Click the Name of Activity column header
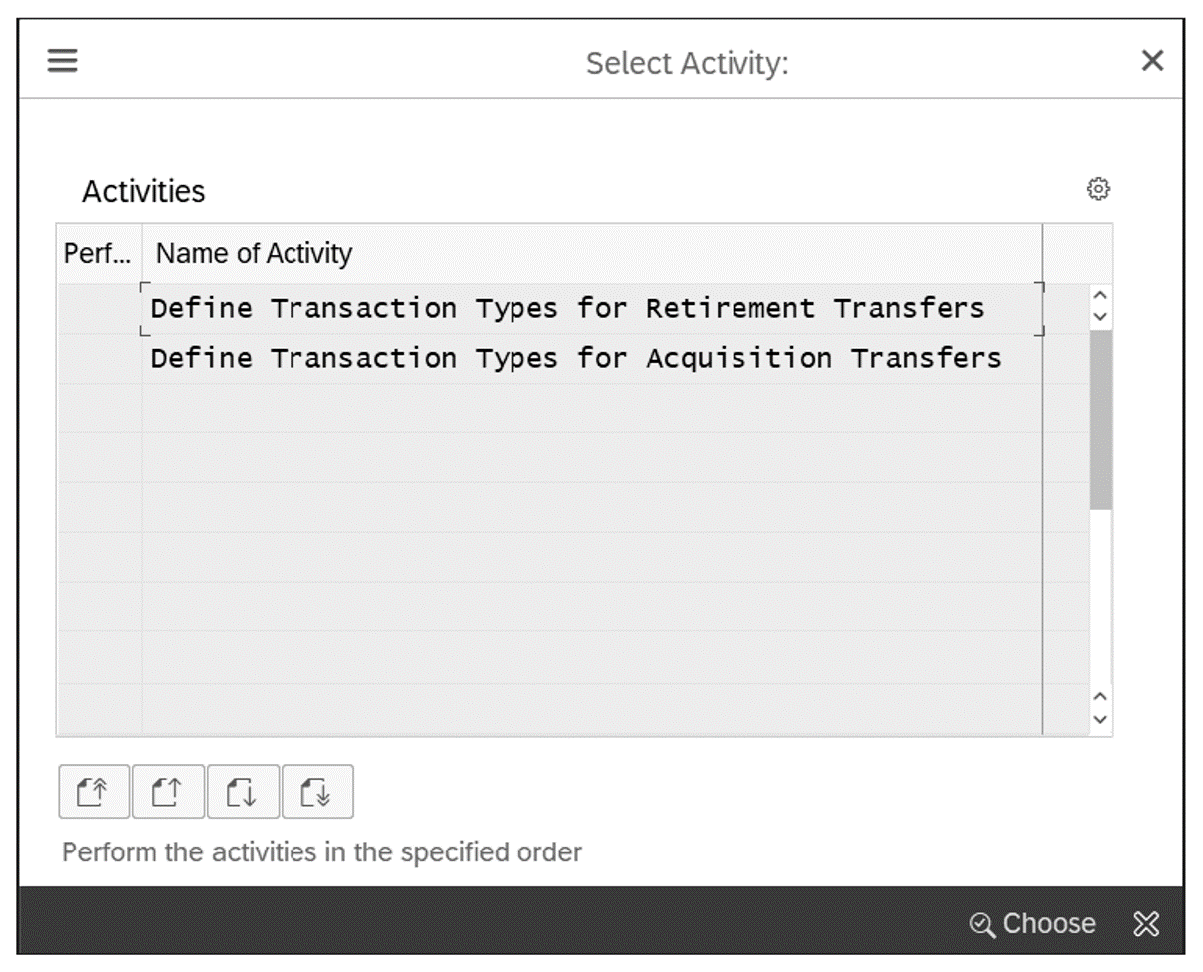 [x=250, y=253]
